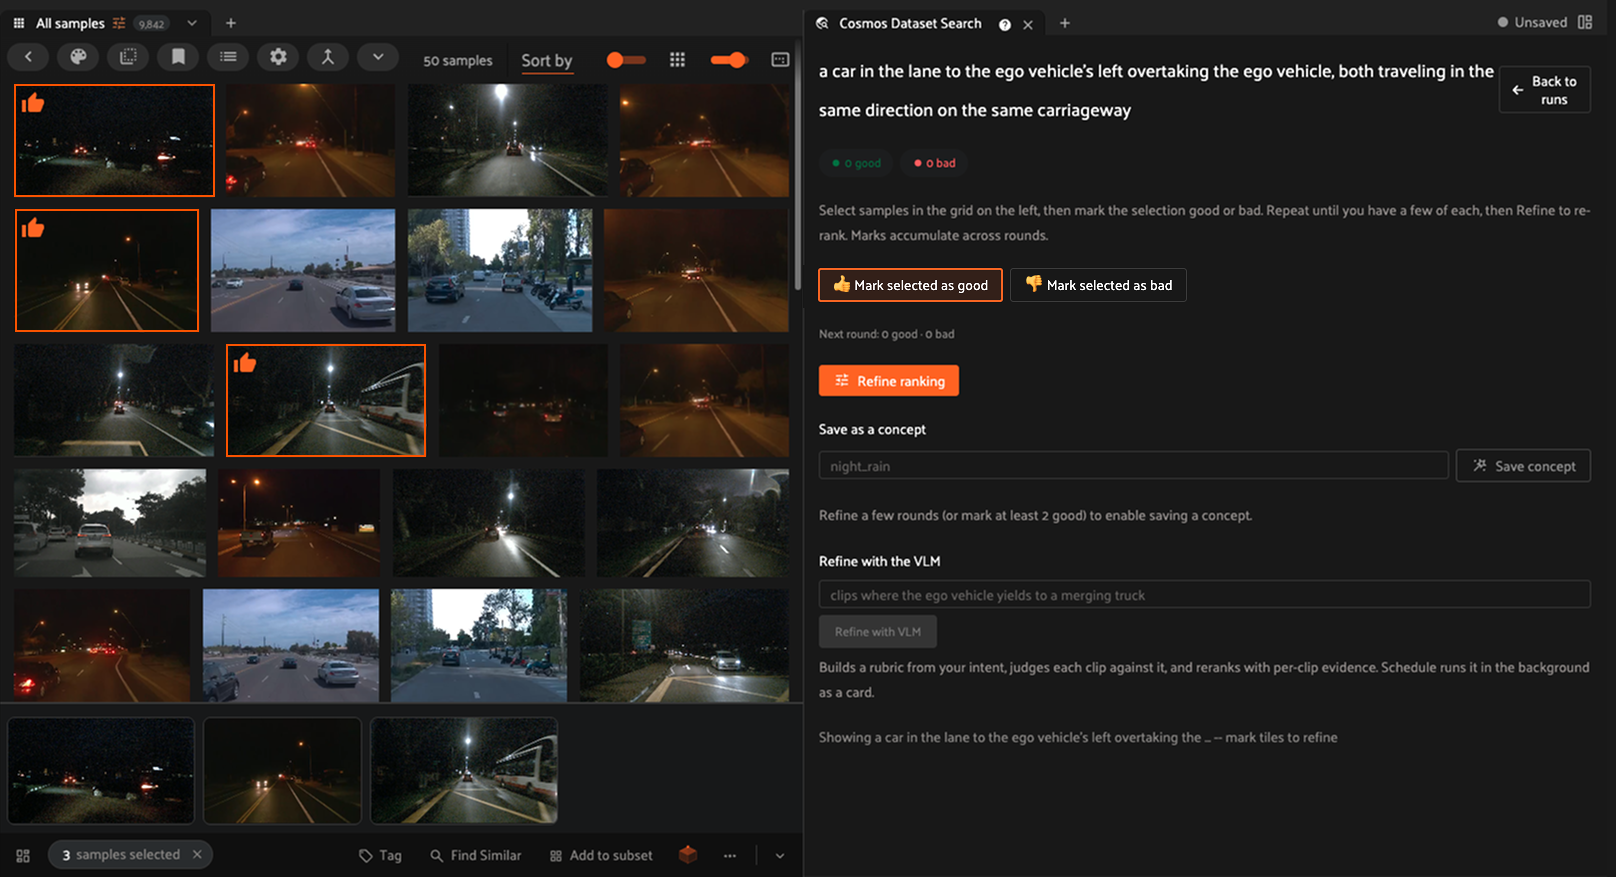Viewport: 1618px width, 877px height.
Task: Mark selected as bad
Action: point(1098,285)
